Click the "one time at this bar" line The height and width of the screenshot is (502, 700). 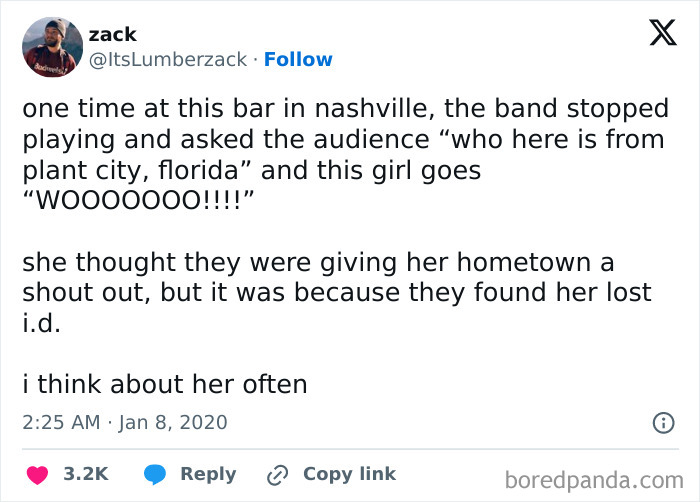click(x=345, y=108)
